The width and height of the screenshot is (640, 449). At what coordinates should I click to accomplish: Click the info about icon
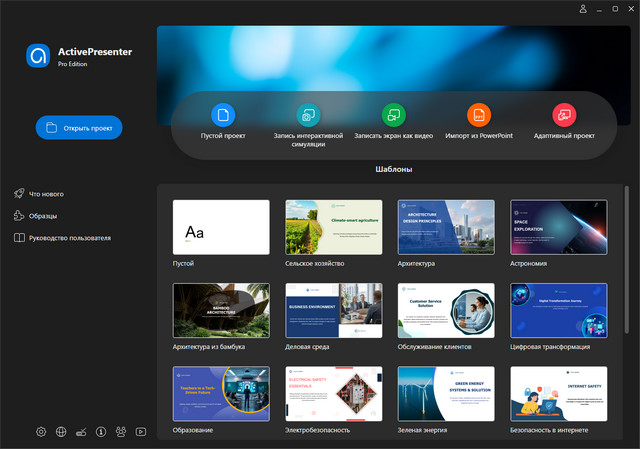tap(101, 432)
